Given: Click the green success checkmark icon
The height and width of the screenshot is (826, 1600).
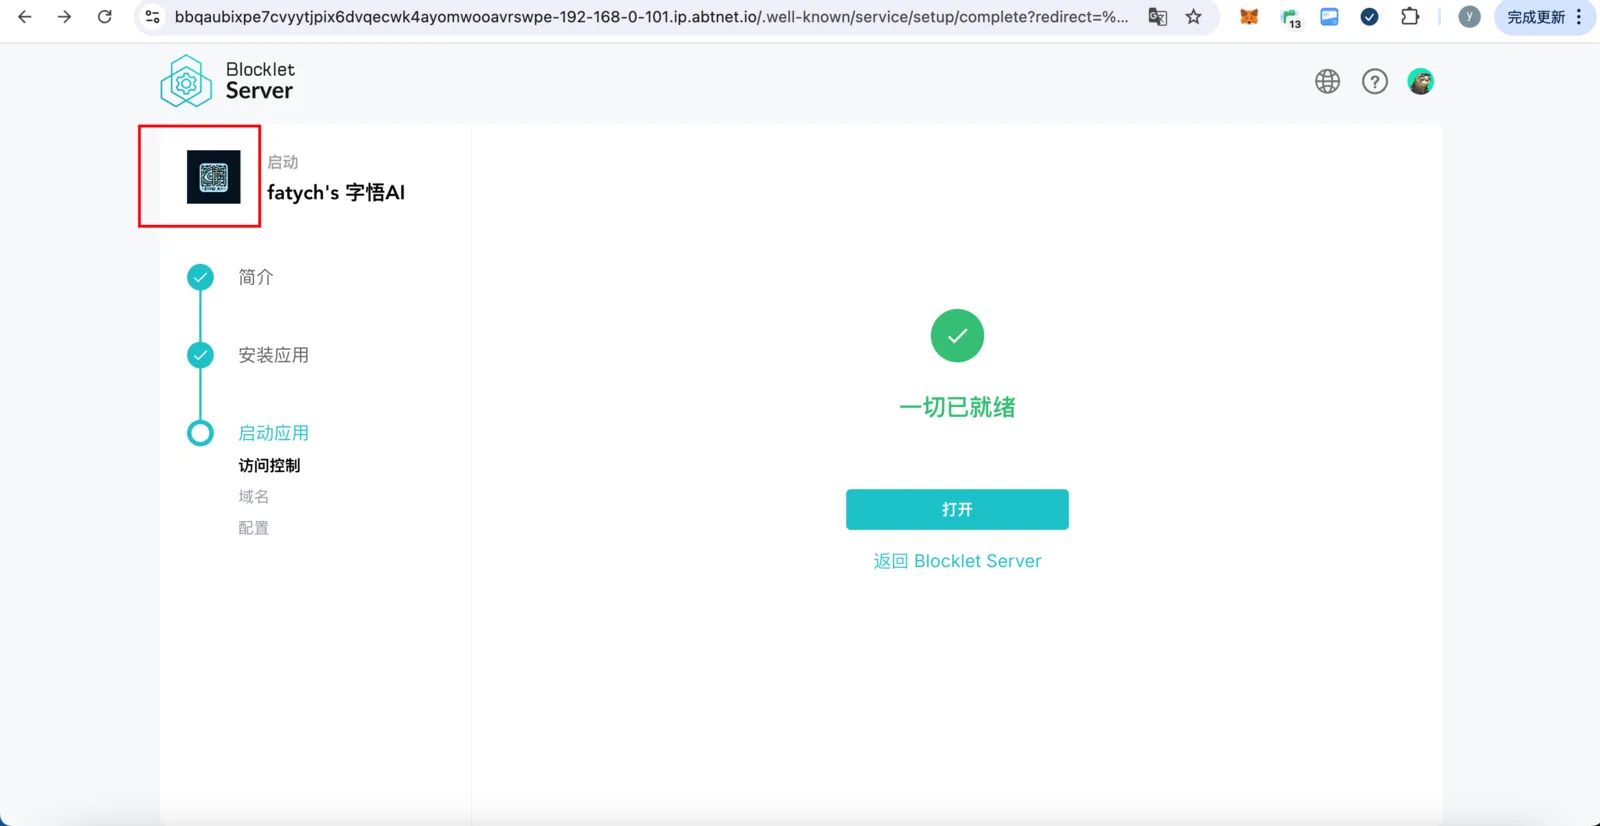Looking at the screenshot, I should pos(957,336).
